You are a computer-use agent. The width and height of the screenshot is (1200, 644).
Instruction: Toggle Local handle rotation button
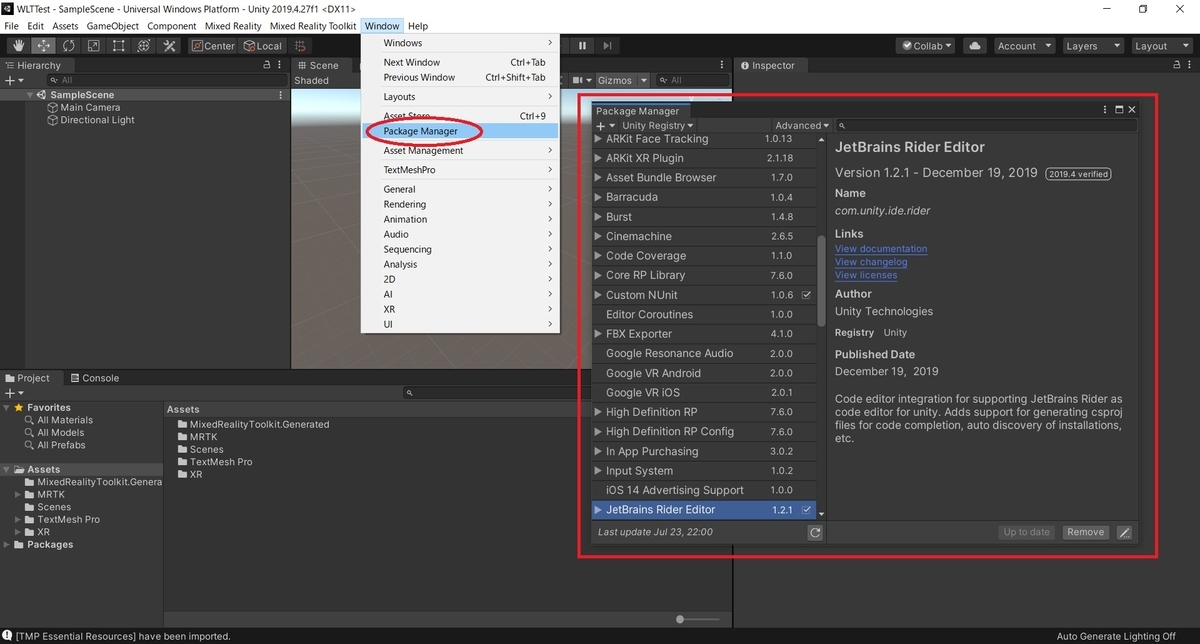click(263, 46)
